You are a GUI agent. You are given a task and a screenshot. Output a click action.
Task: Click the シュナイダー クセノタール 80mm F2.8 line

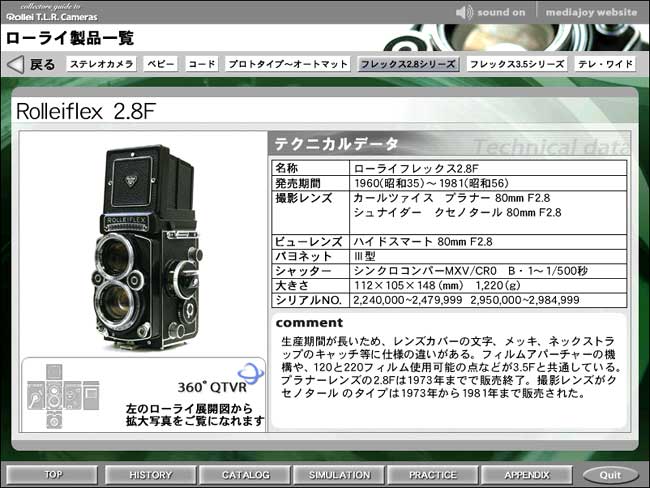click(x=457, y=212)
